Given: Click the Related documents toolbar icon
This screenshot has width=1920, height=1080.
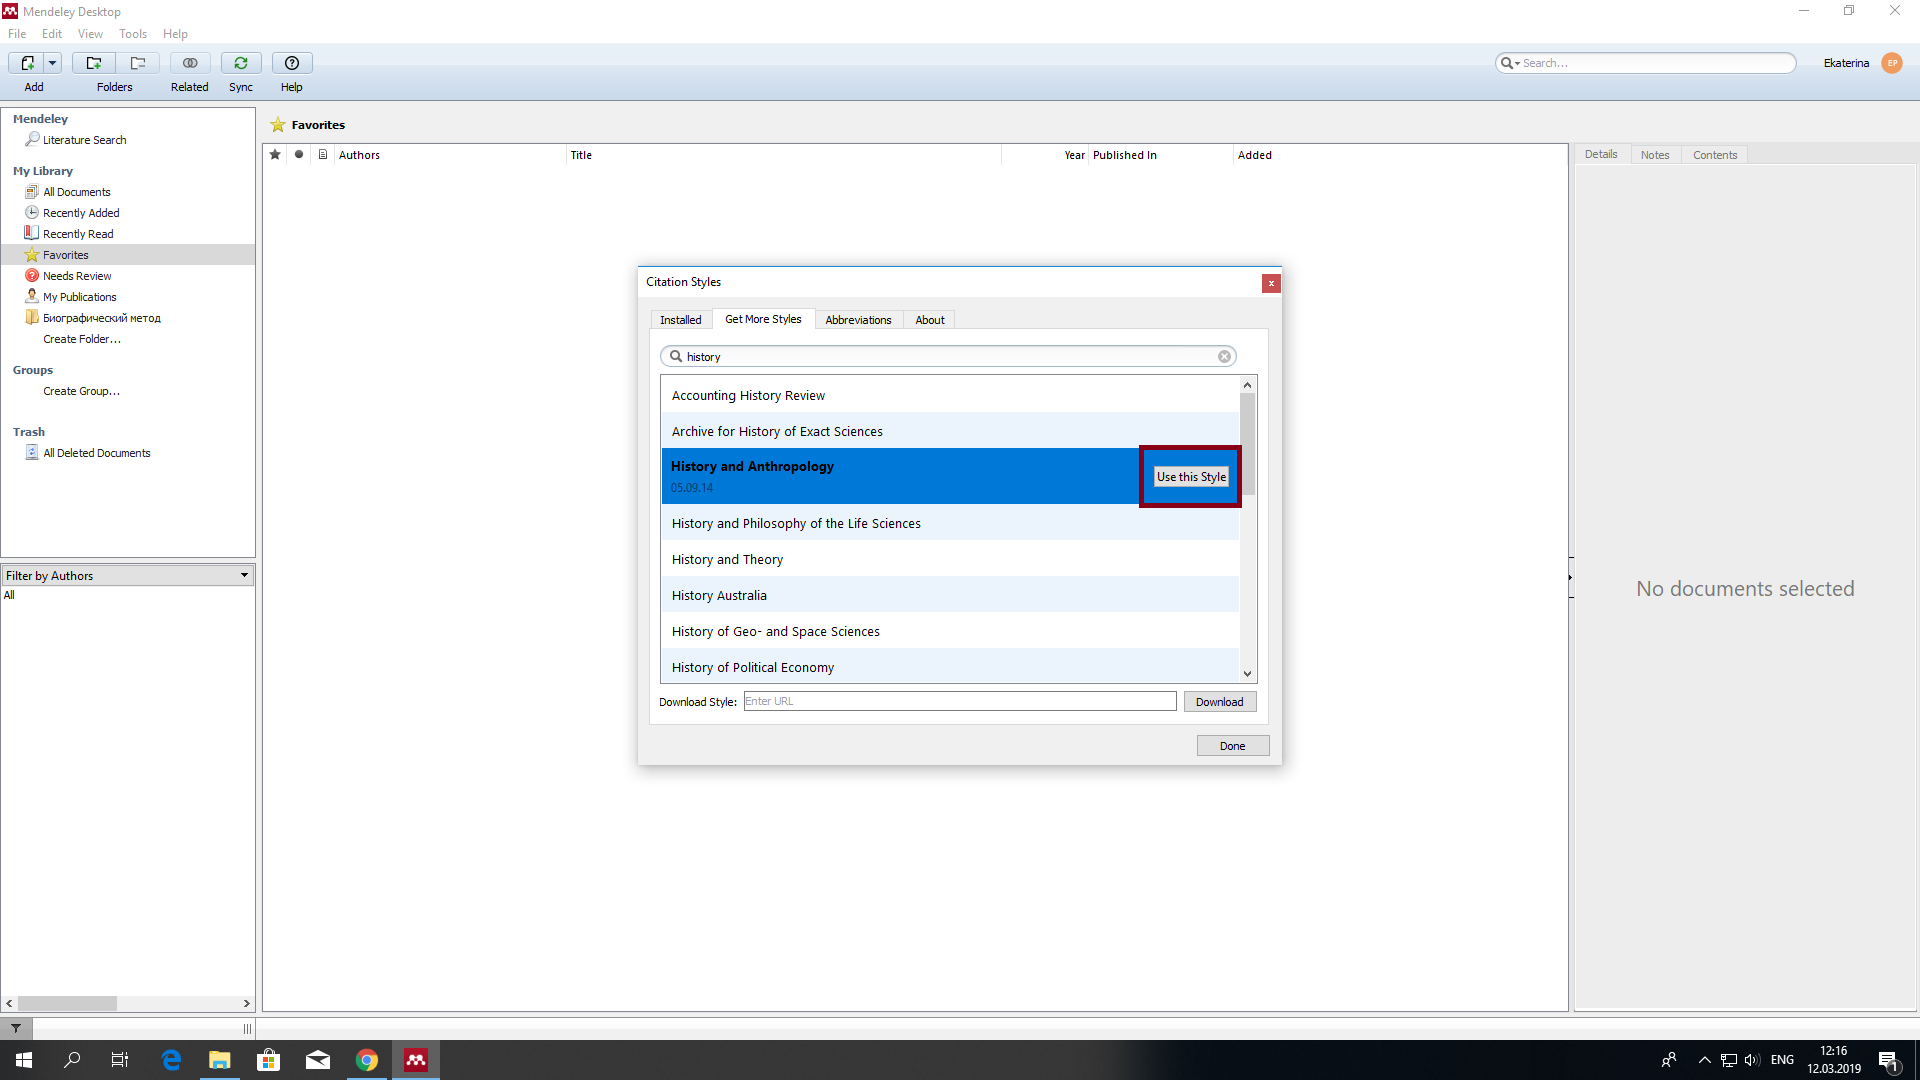Looking at the screenshot, I should (x=190, y=63).
